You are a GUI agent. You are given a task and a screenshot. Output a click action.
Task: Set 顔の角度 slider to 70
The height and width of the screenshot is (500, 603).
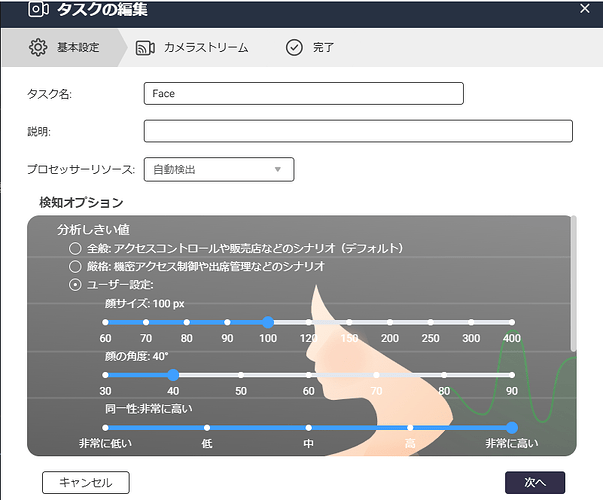point(376,375)
